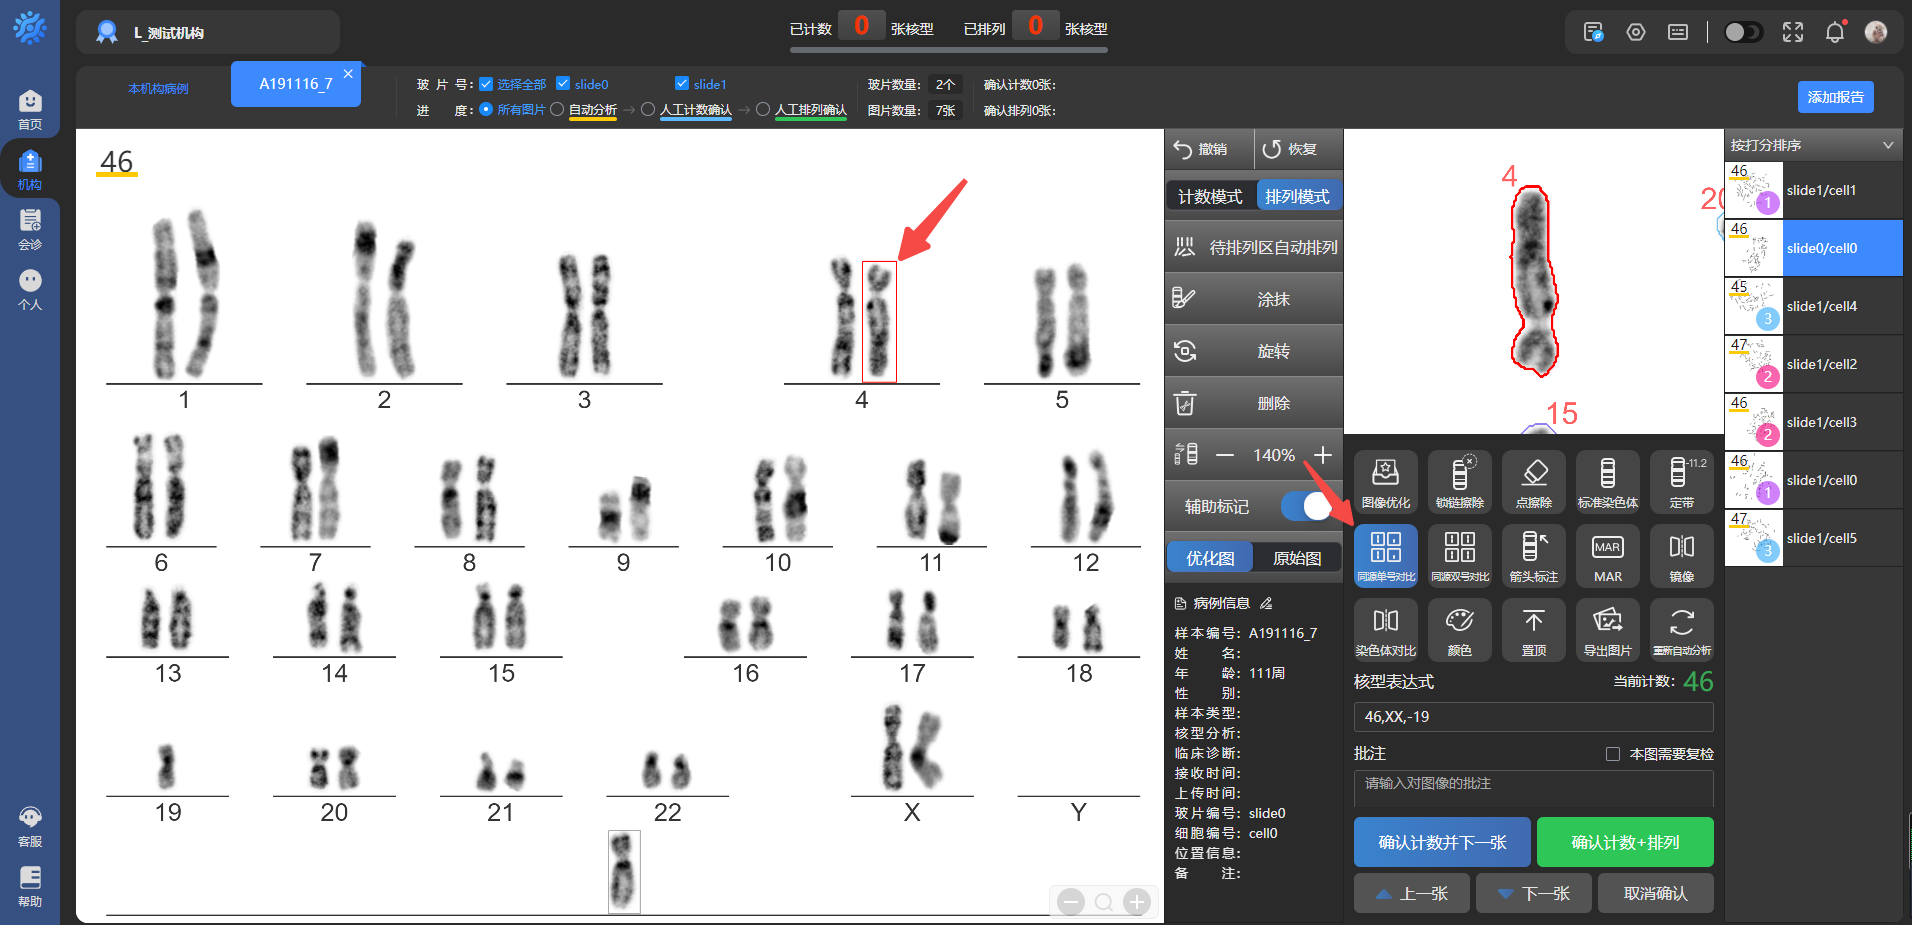Viewport: 1912px width, 925px height.
Task: Open the 颜色 color palette tool
Action: (1459, 629)
